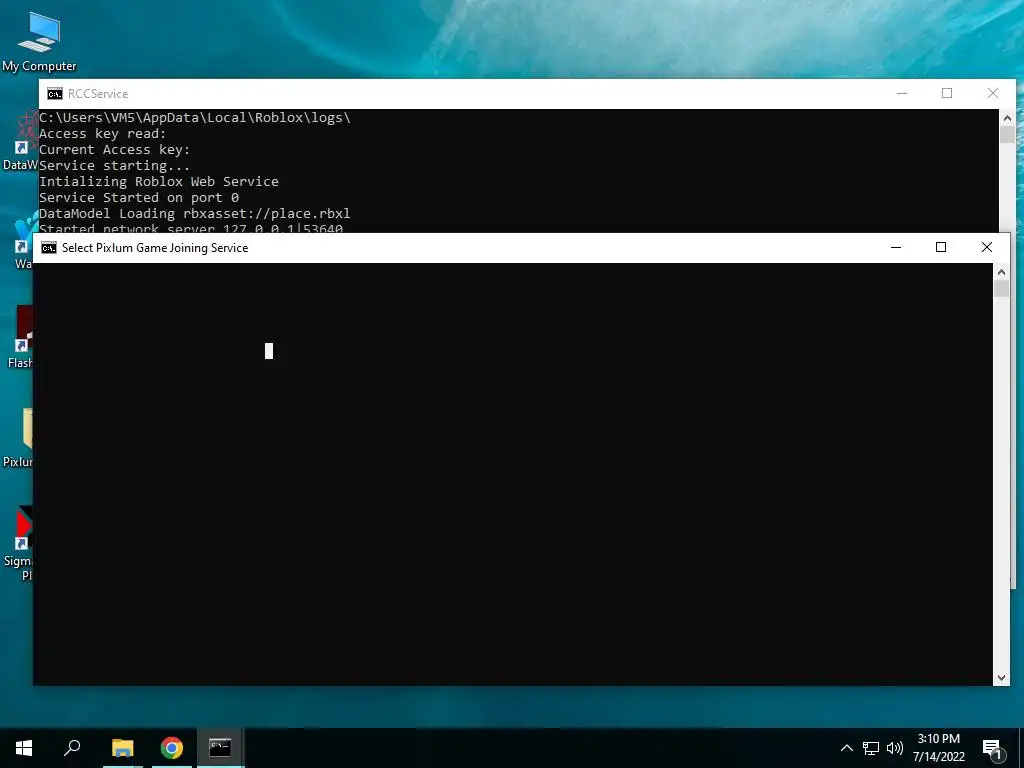This screenshot has height=768, width=1024.
Task: Minimize the RCCService window
Action: [902, 94]
